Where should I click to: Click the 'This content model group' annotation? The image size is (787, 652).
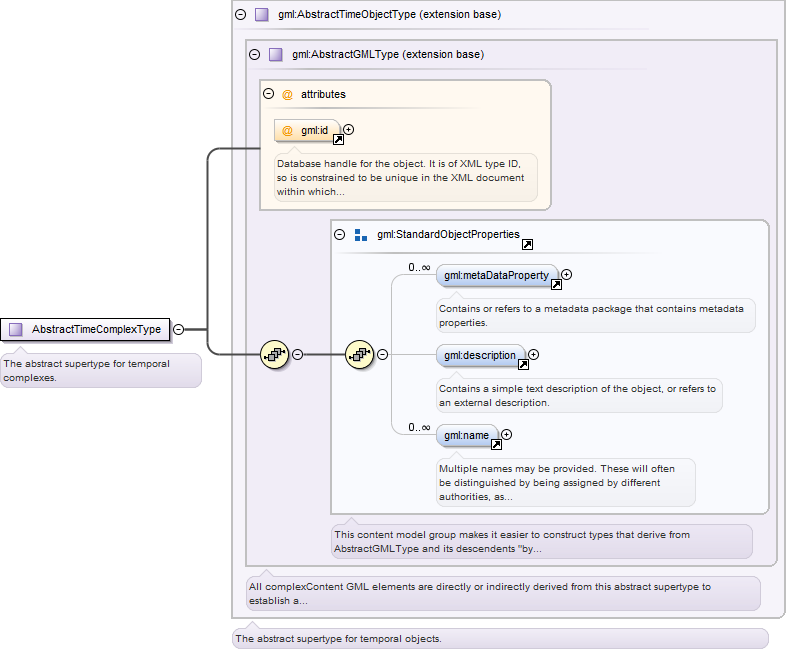point(542,542)
